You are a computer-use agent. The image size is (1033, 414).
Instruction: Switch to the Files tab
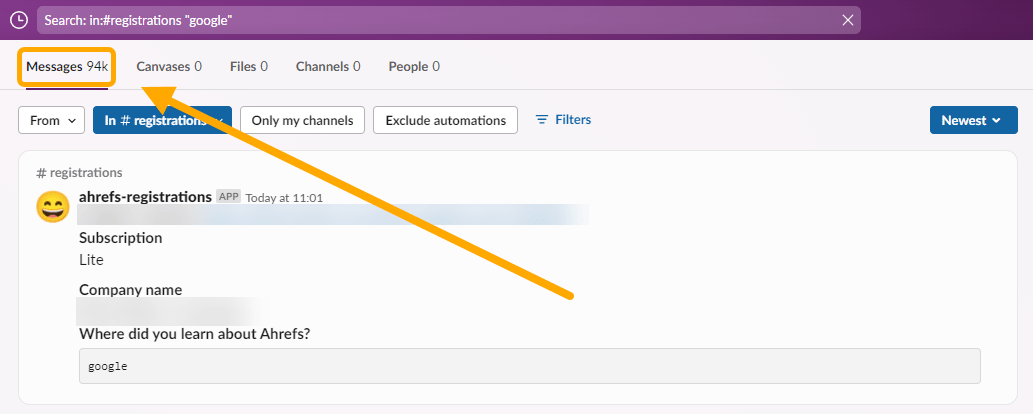coord(248,67)
